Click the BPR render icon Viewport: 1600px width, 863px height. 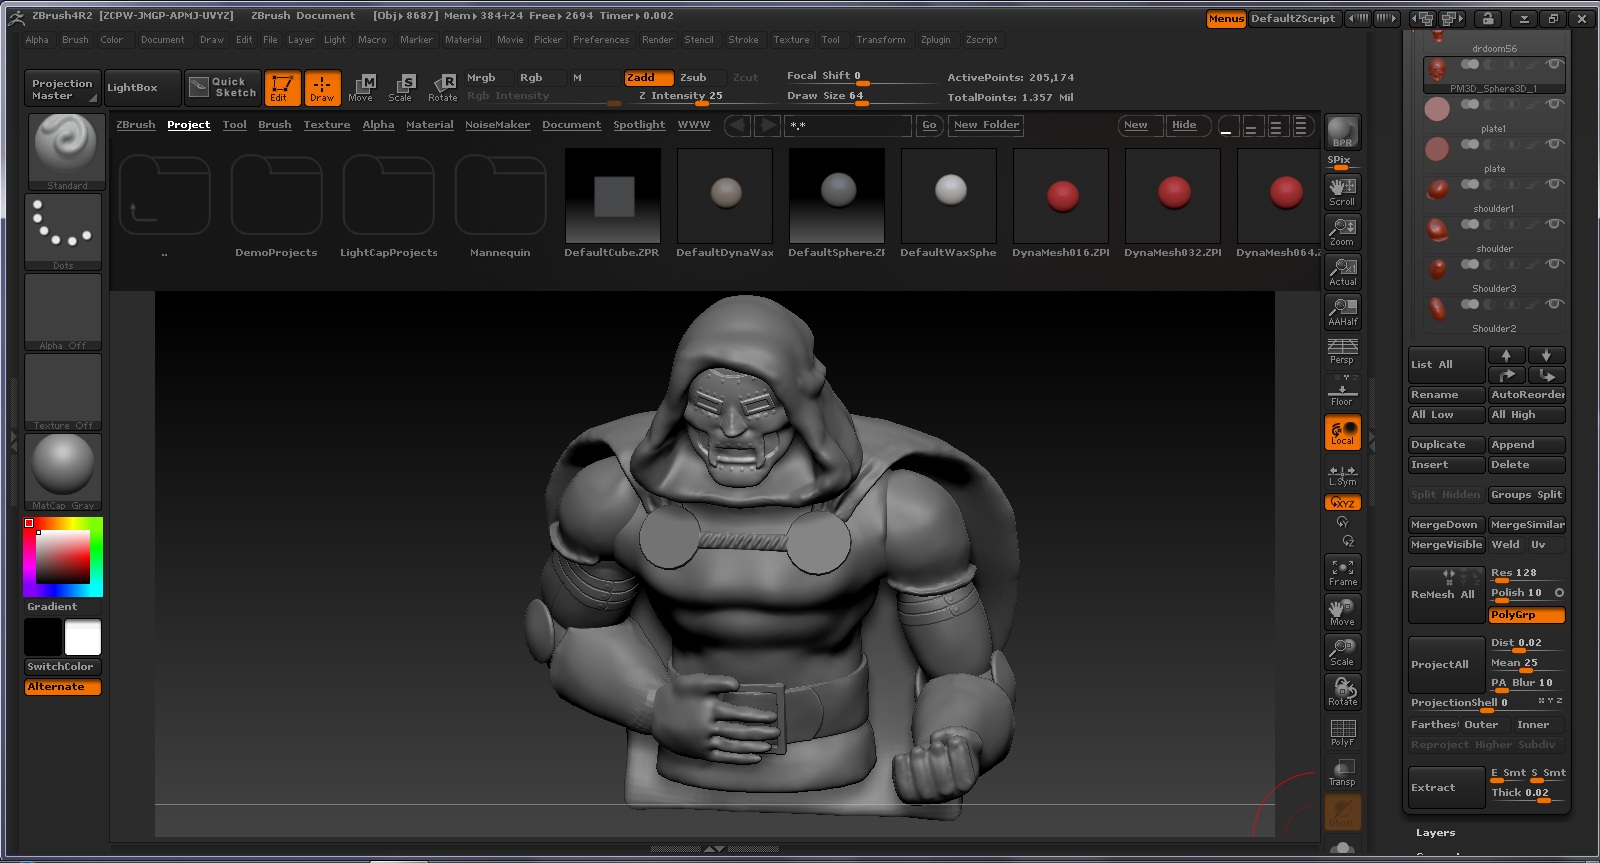click(1342, 132)
